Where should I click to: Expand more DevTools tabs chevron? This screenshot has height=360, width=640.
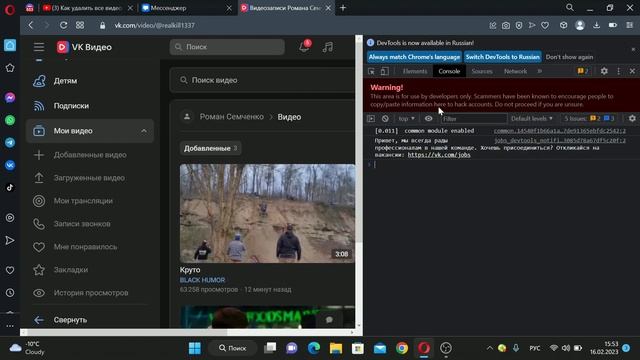coord(540,71)
